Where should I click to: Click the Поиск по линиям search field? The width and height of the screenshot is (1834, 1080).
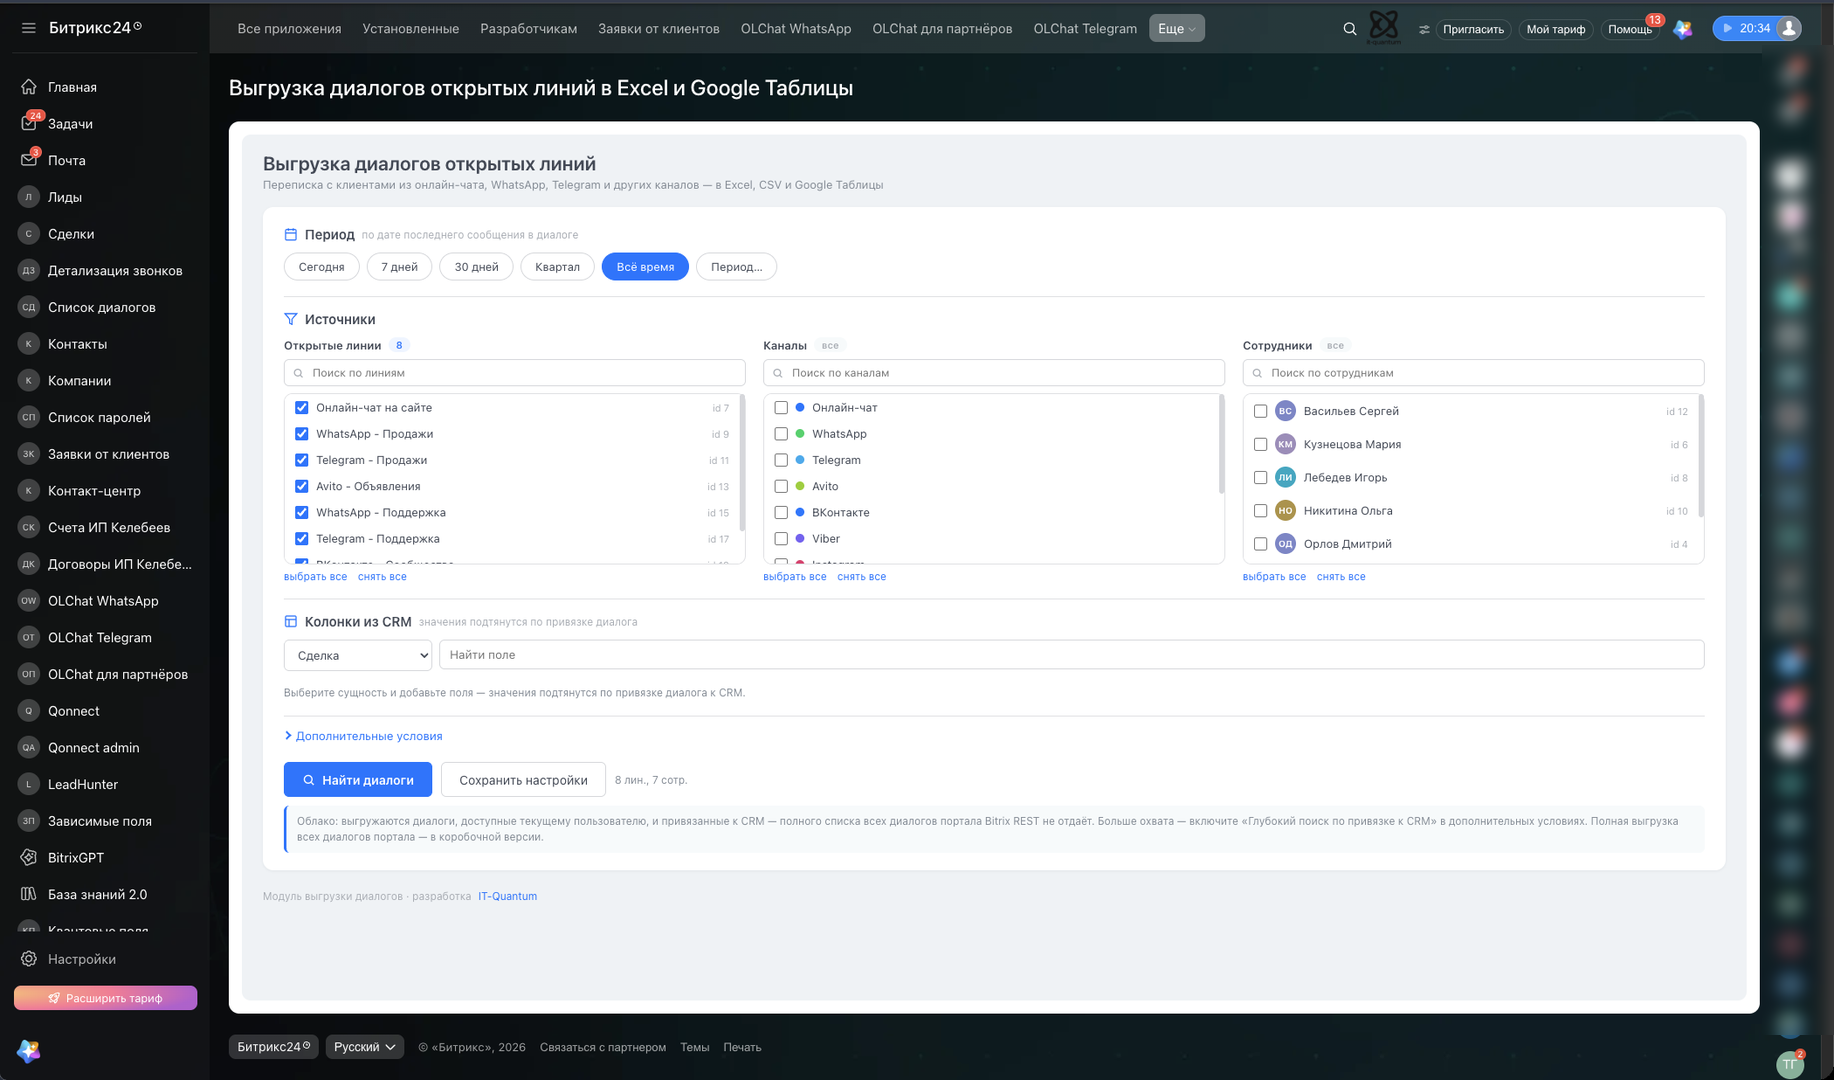point(515,373)
